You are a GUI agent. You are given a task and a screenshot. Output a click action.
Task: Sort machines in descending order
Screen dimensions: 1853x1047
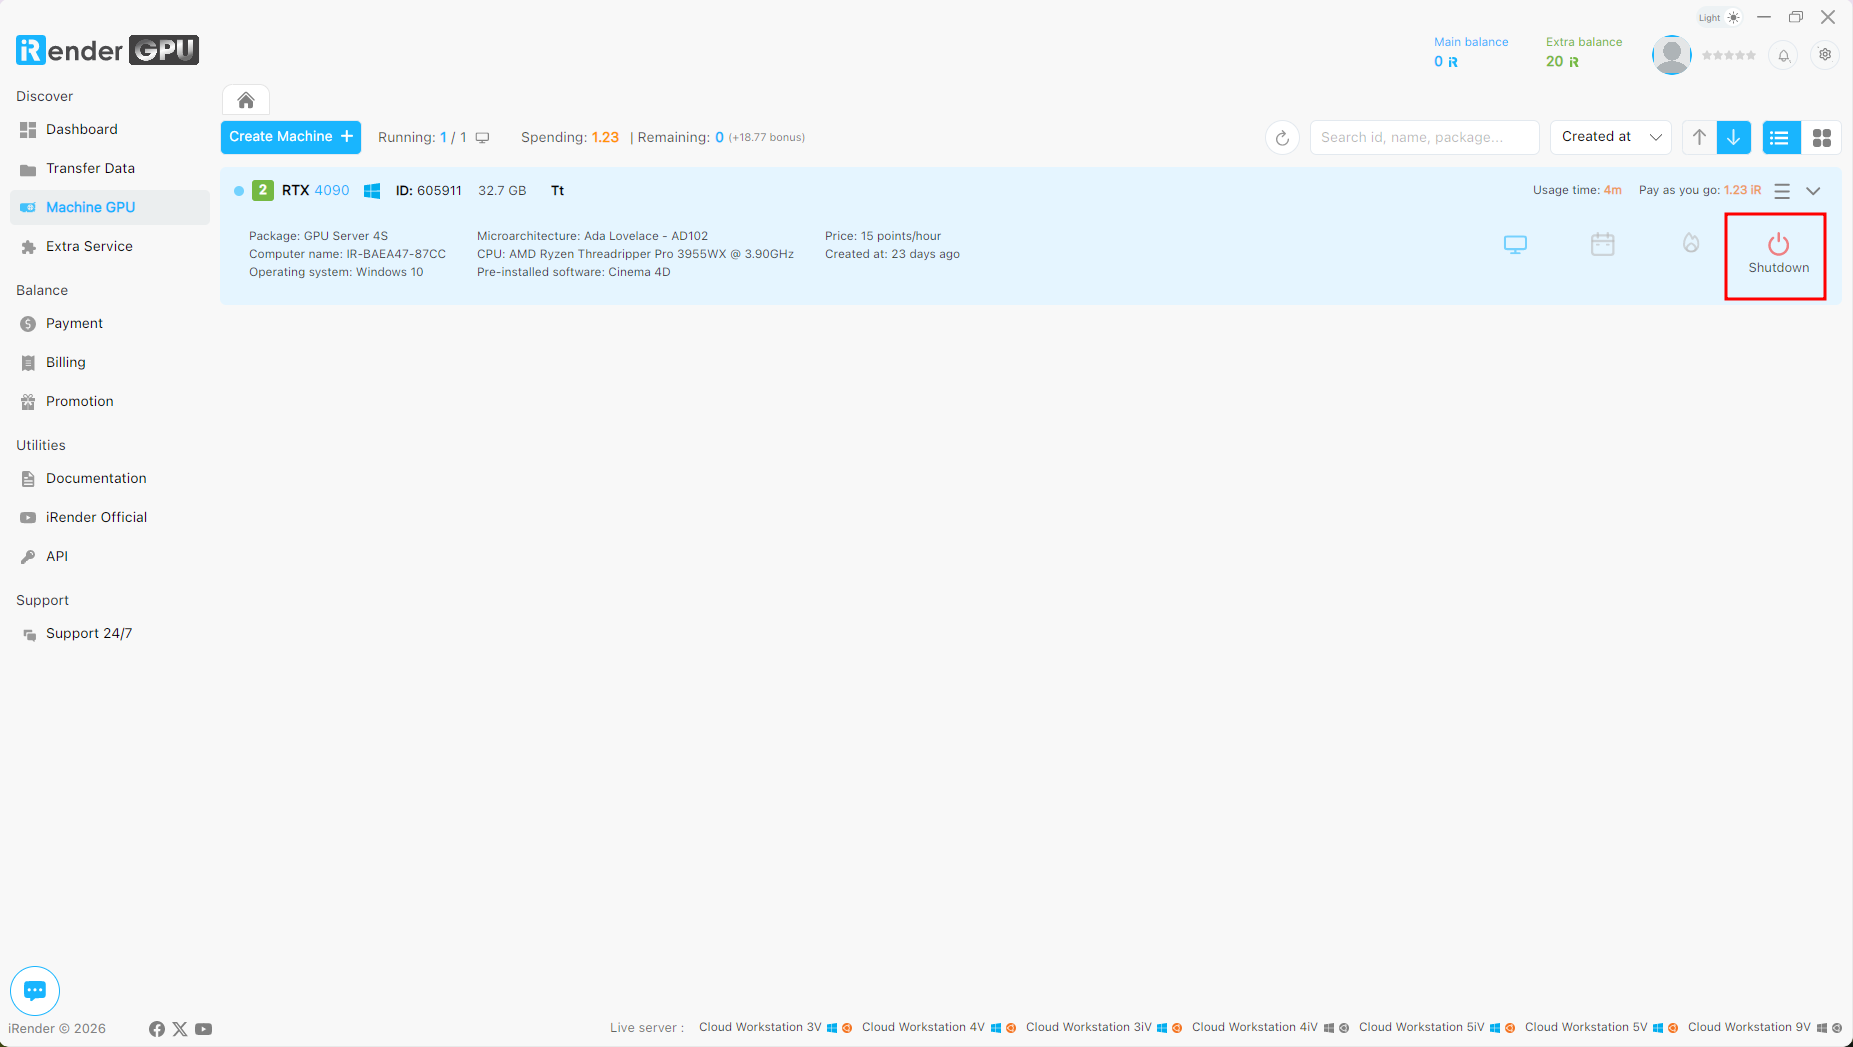pyautogui.click(x=1734, y=137)
